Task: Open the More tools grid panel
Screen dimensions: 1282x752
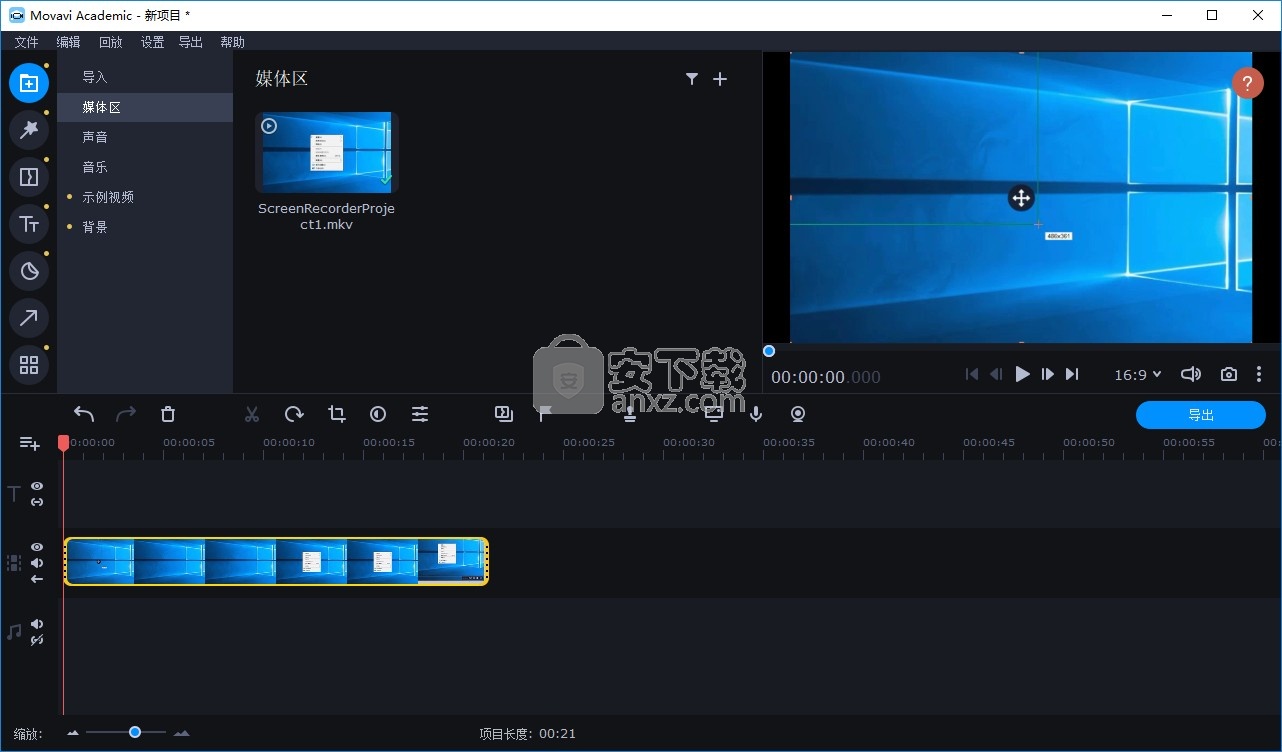Action: click(x=29, y=365)
